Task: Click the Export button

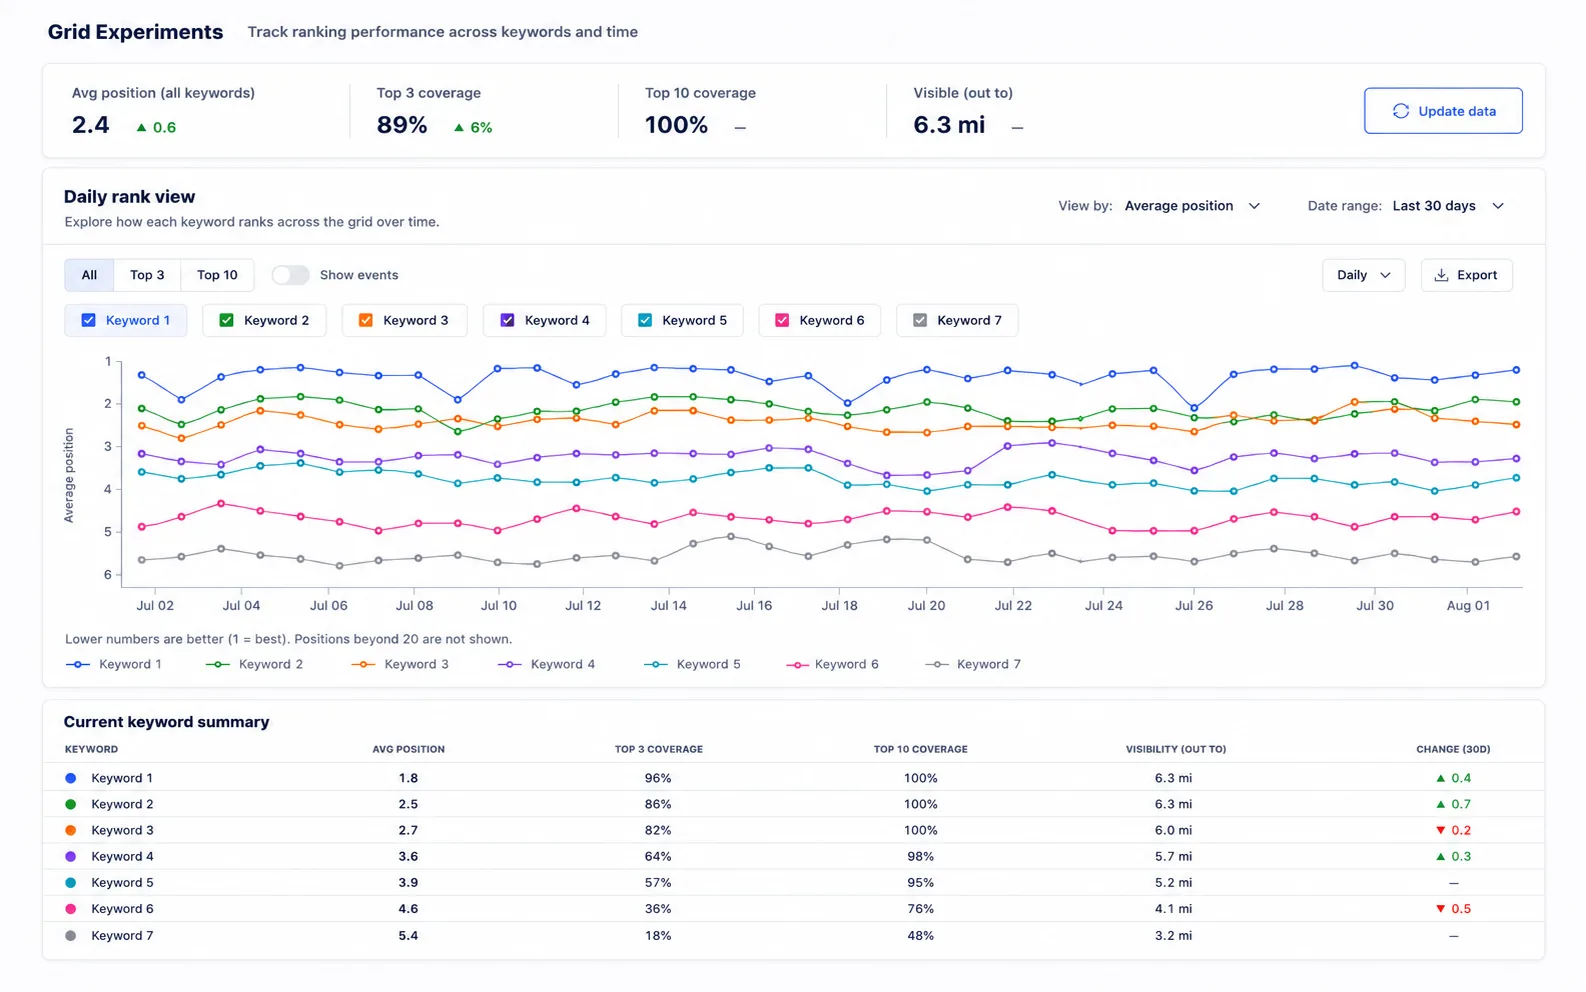Action: 1466,275
